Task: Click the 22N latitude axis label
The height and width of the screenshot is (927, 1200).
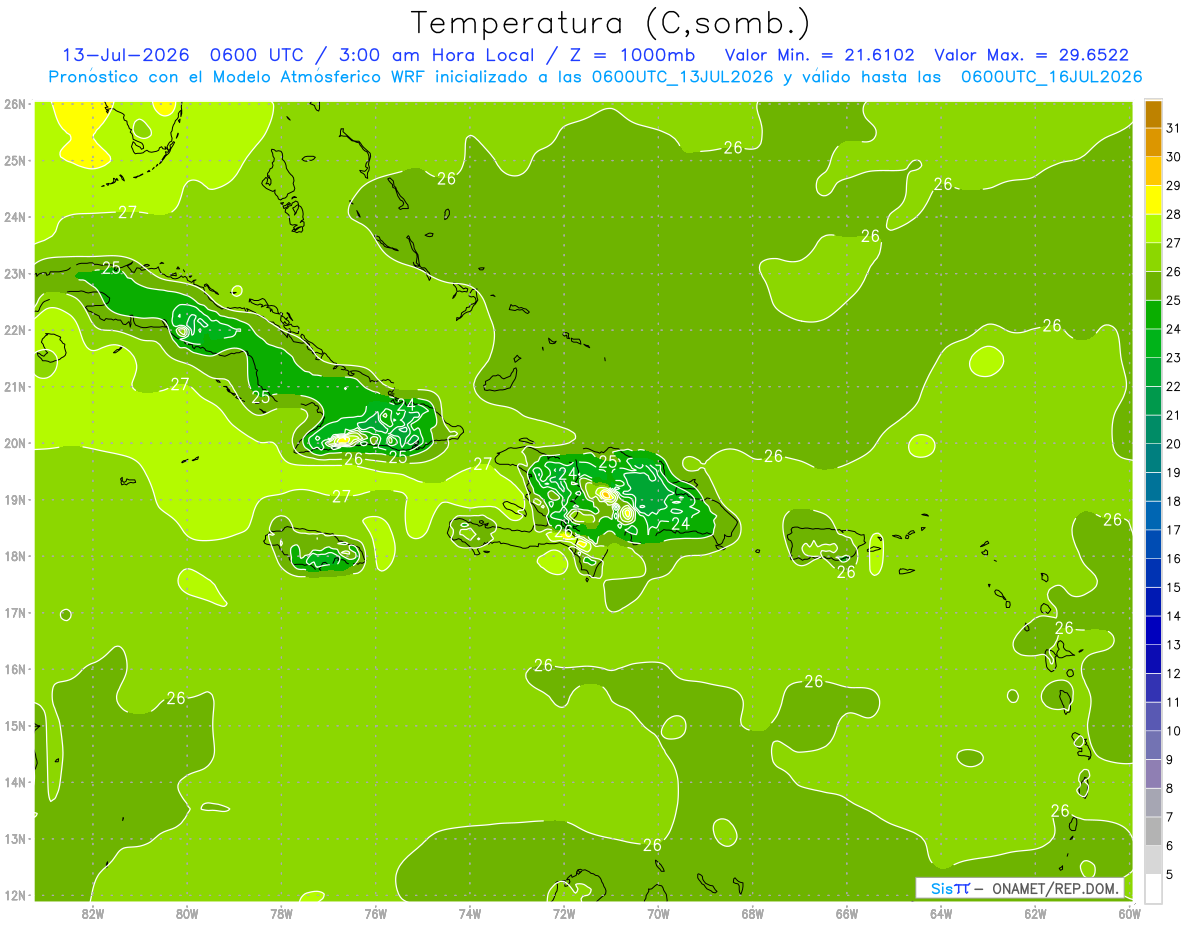Action: [x=14, y=330]
